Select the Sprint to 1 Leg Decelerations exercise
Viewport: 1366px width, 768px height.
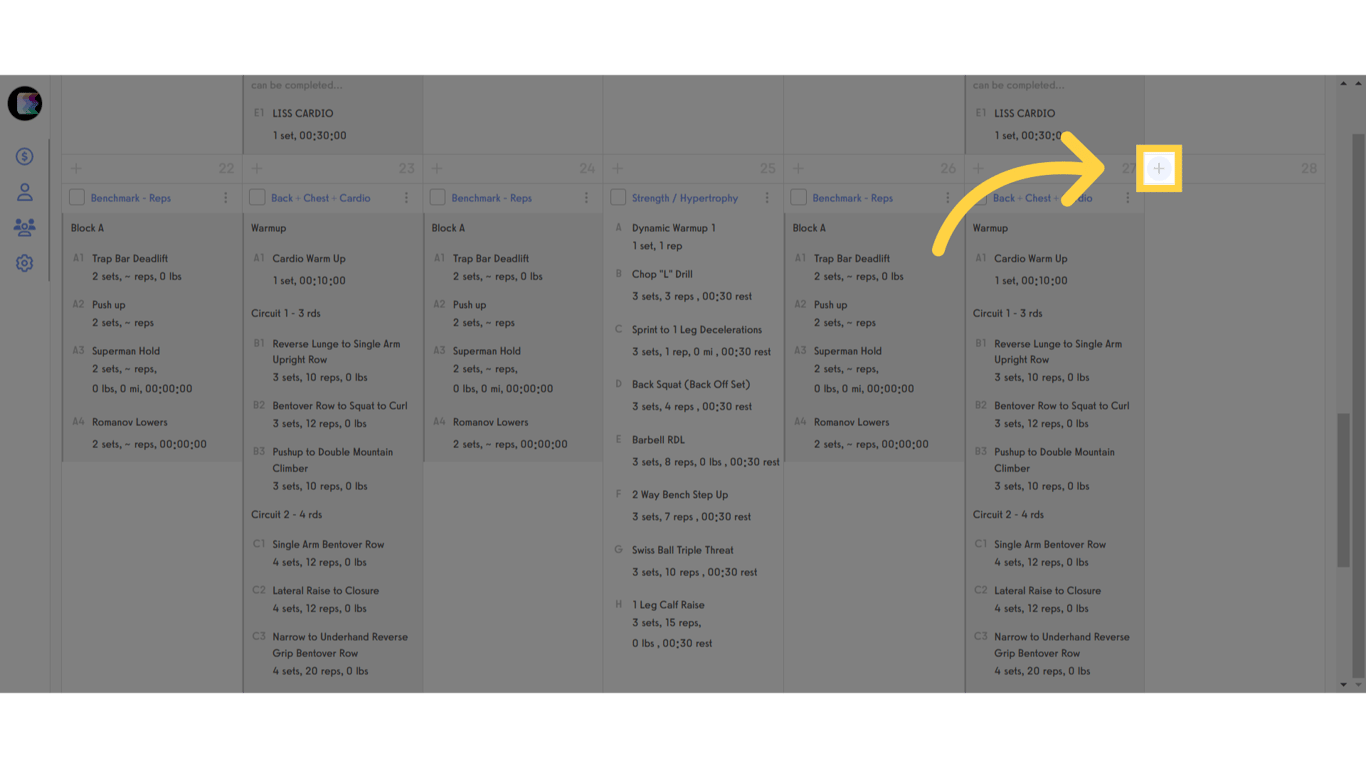[697, 329]
